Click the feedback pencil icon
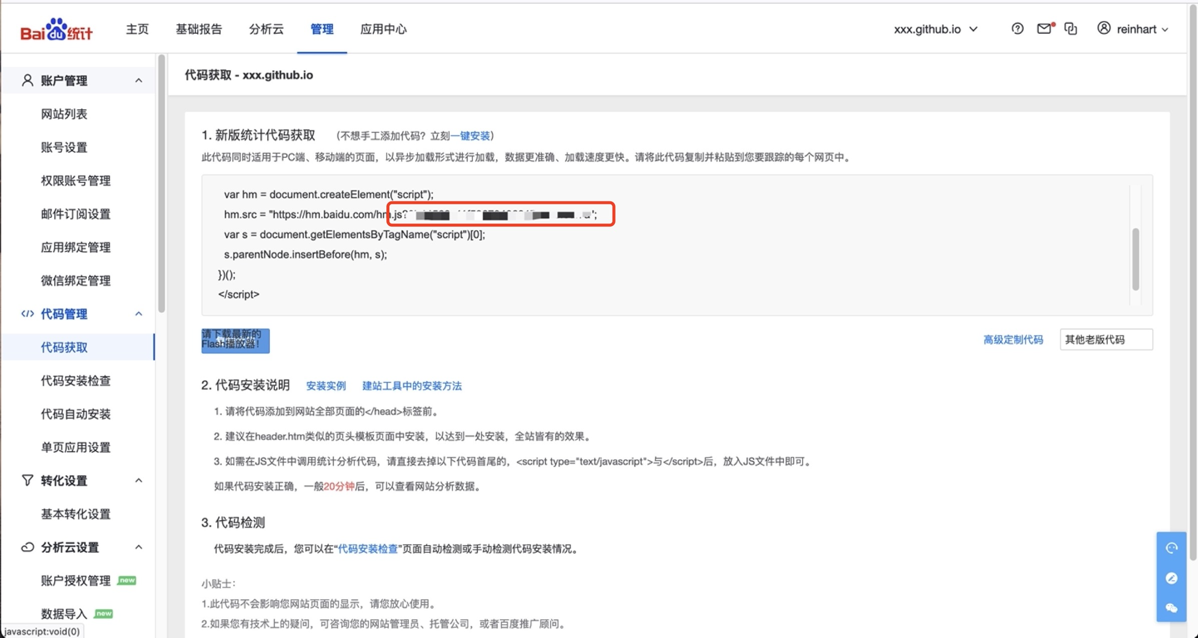Screen dimensions: 1198x638 1172,578
